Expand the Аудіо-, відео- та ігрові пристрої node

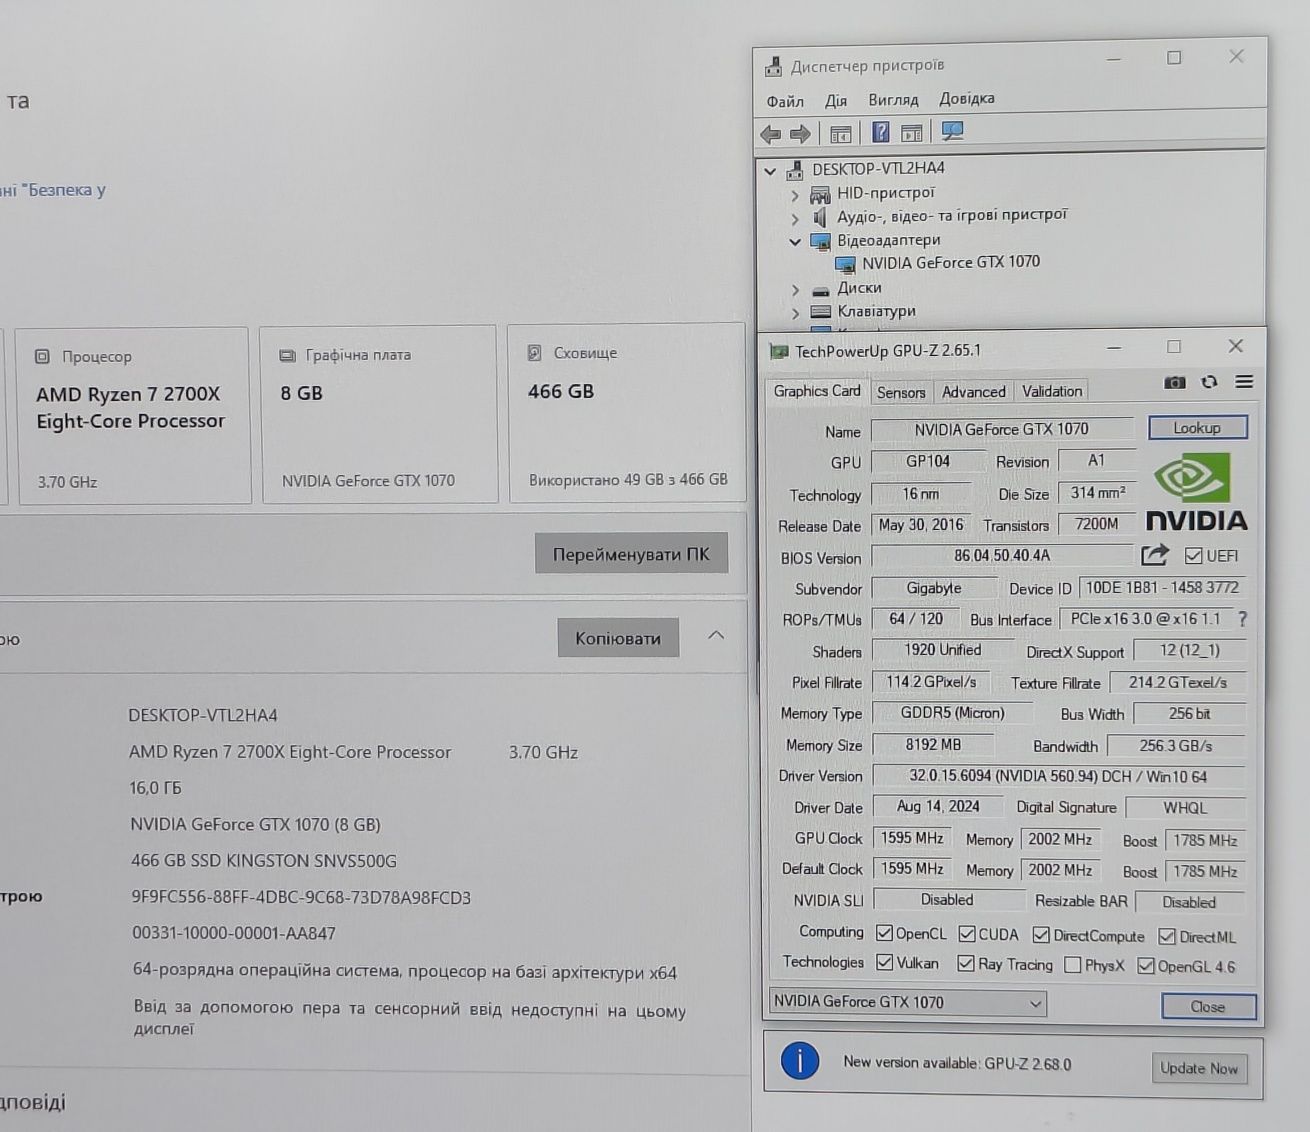coord(796,218)
